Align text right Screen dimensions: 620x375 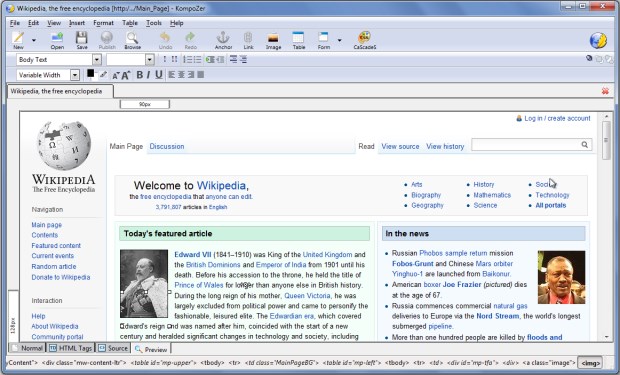(x=191, y=75)
